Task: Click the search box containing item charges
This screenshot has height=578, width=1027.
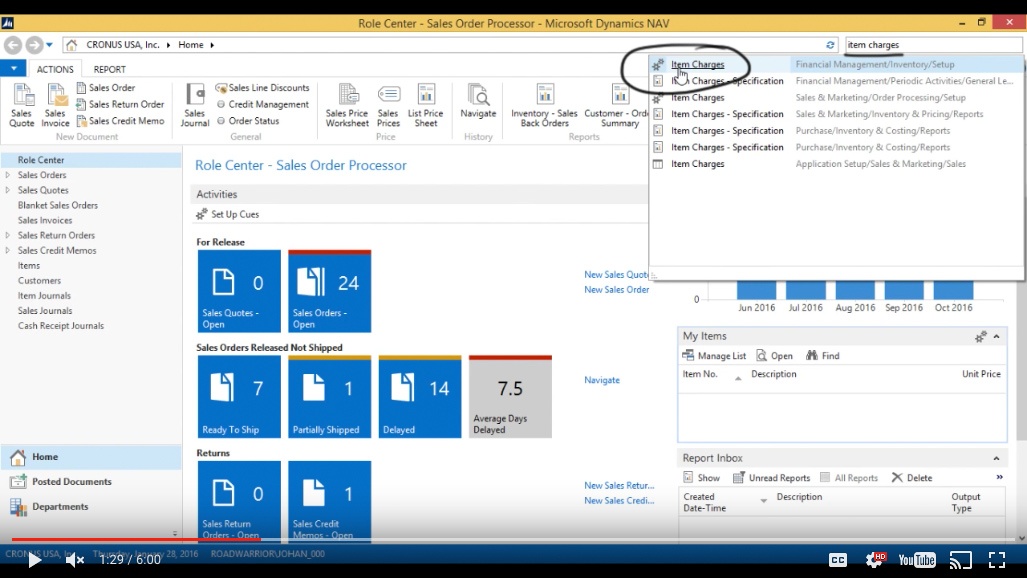Action: [x=933, y=45]
